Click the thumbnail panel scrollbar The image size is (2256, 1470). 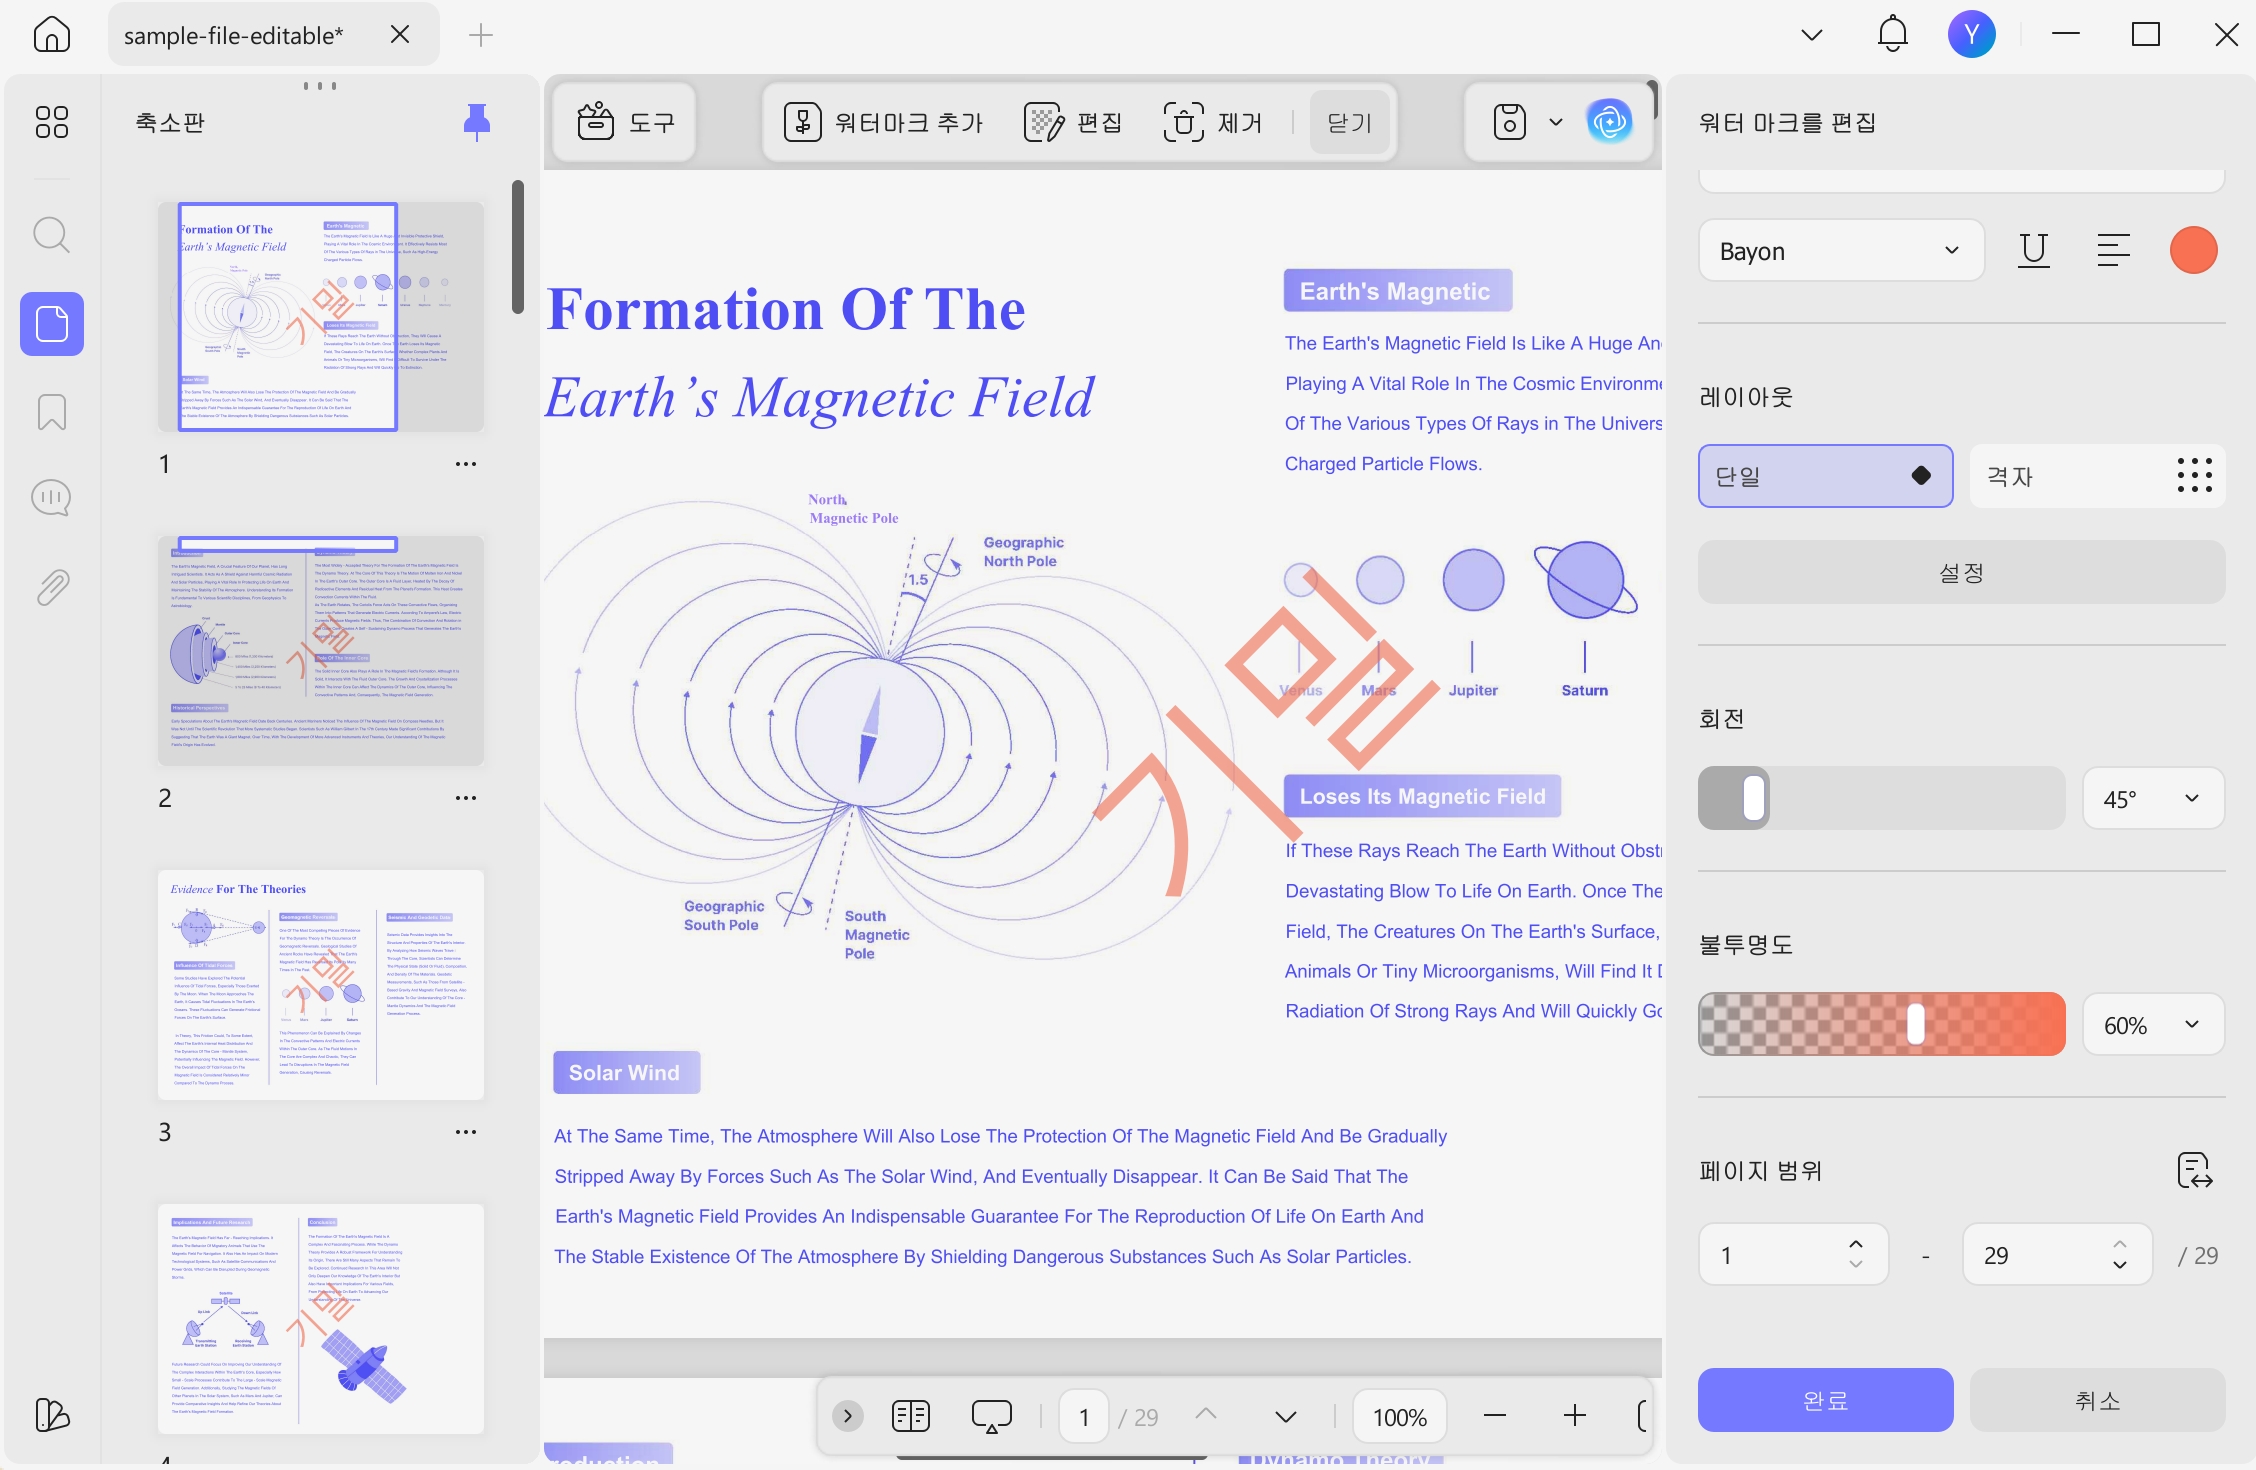pyautogui.click(x=518, y=247)
